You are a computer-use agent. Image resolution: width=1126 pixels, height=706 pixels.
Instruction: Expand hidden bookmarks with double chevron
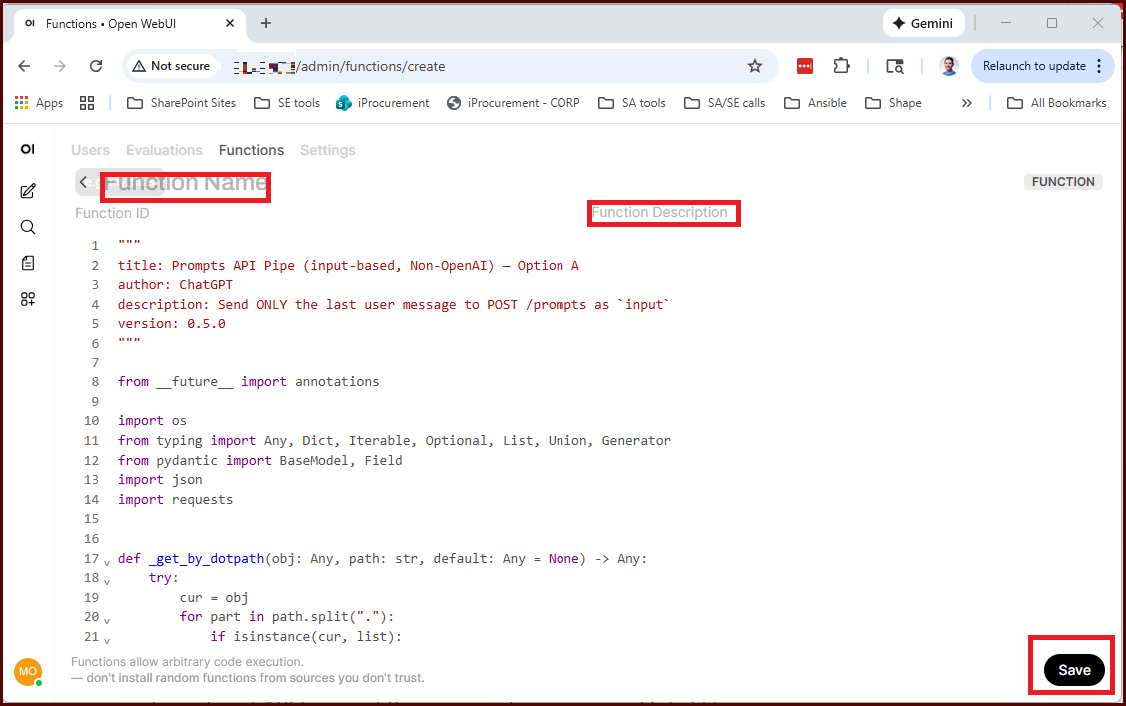coord(966,103)
